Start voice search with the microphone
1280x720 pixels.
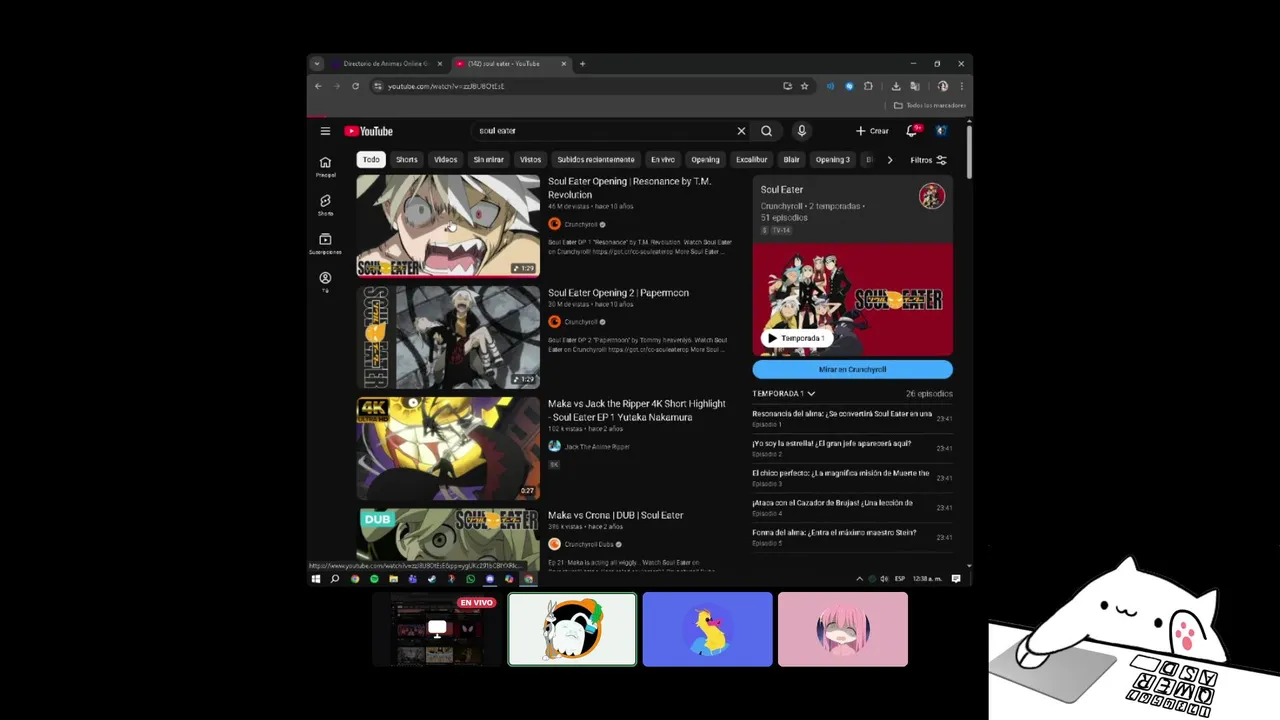[801, 131]
